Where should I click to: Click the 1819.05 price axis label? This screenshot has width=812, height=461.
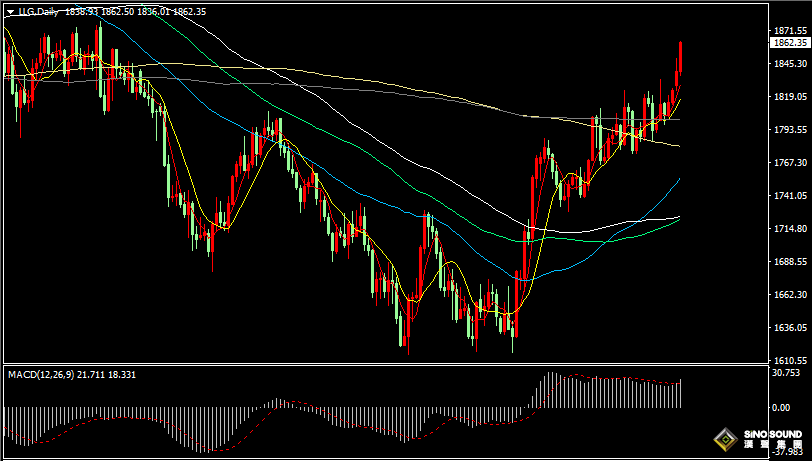[790, 97]
